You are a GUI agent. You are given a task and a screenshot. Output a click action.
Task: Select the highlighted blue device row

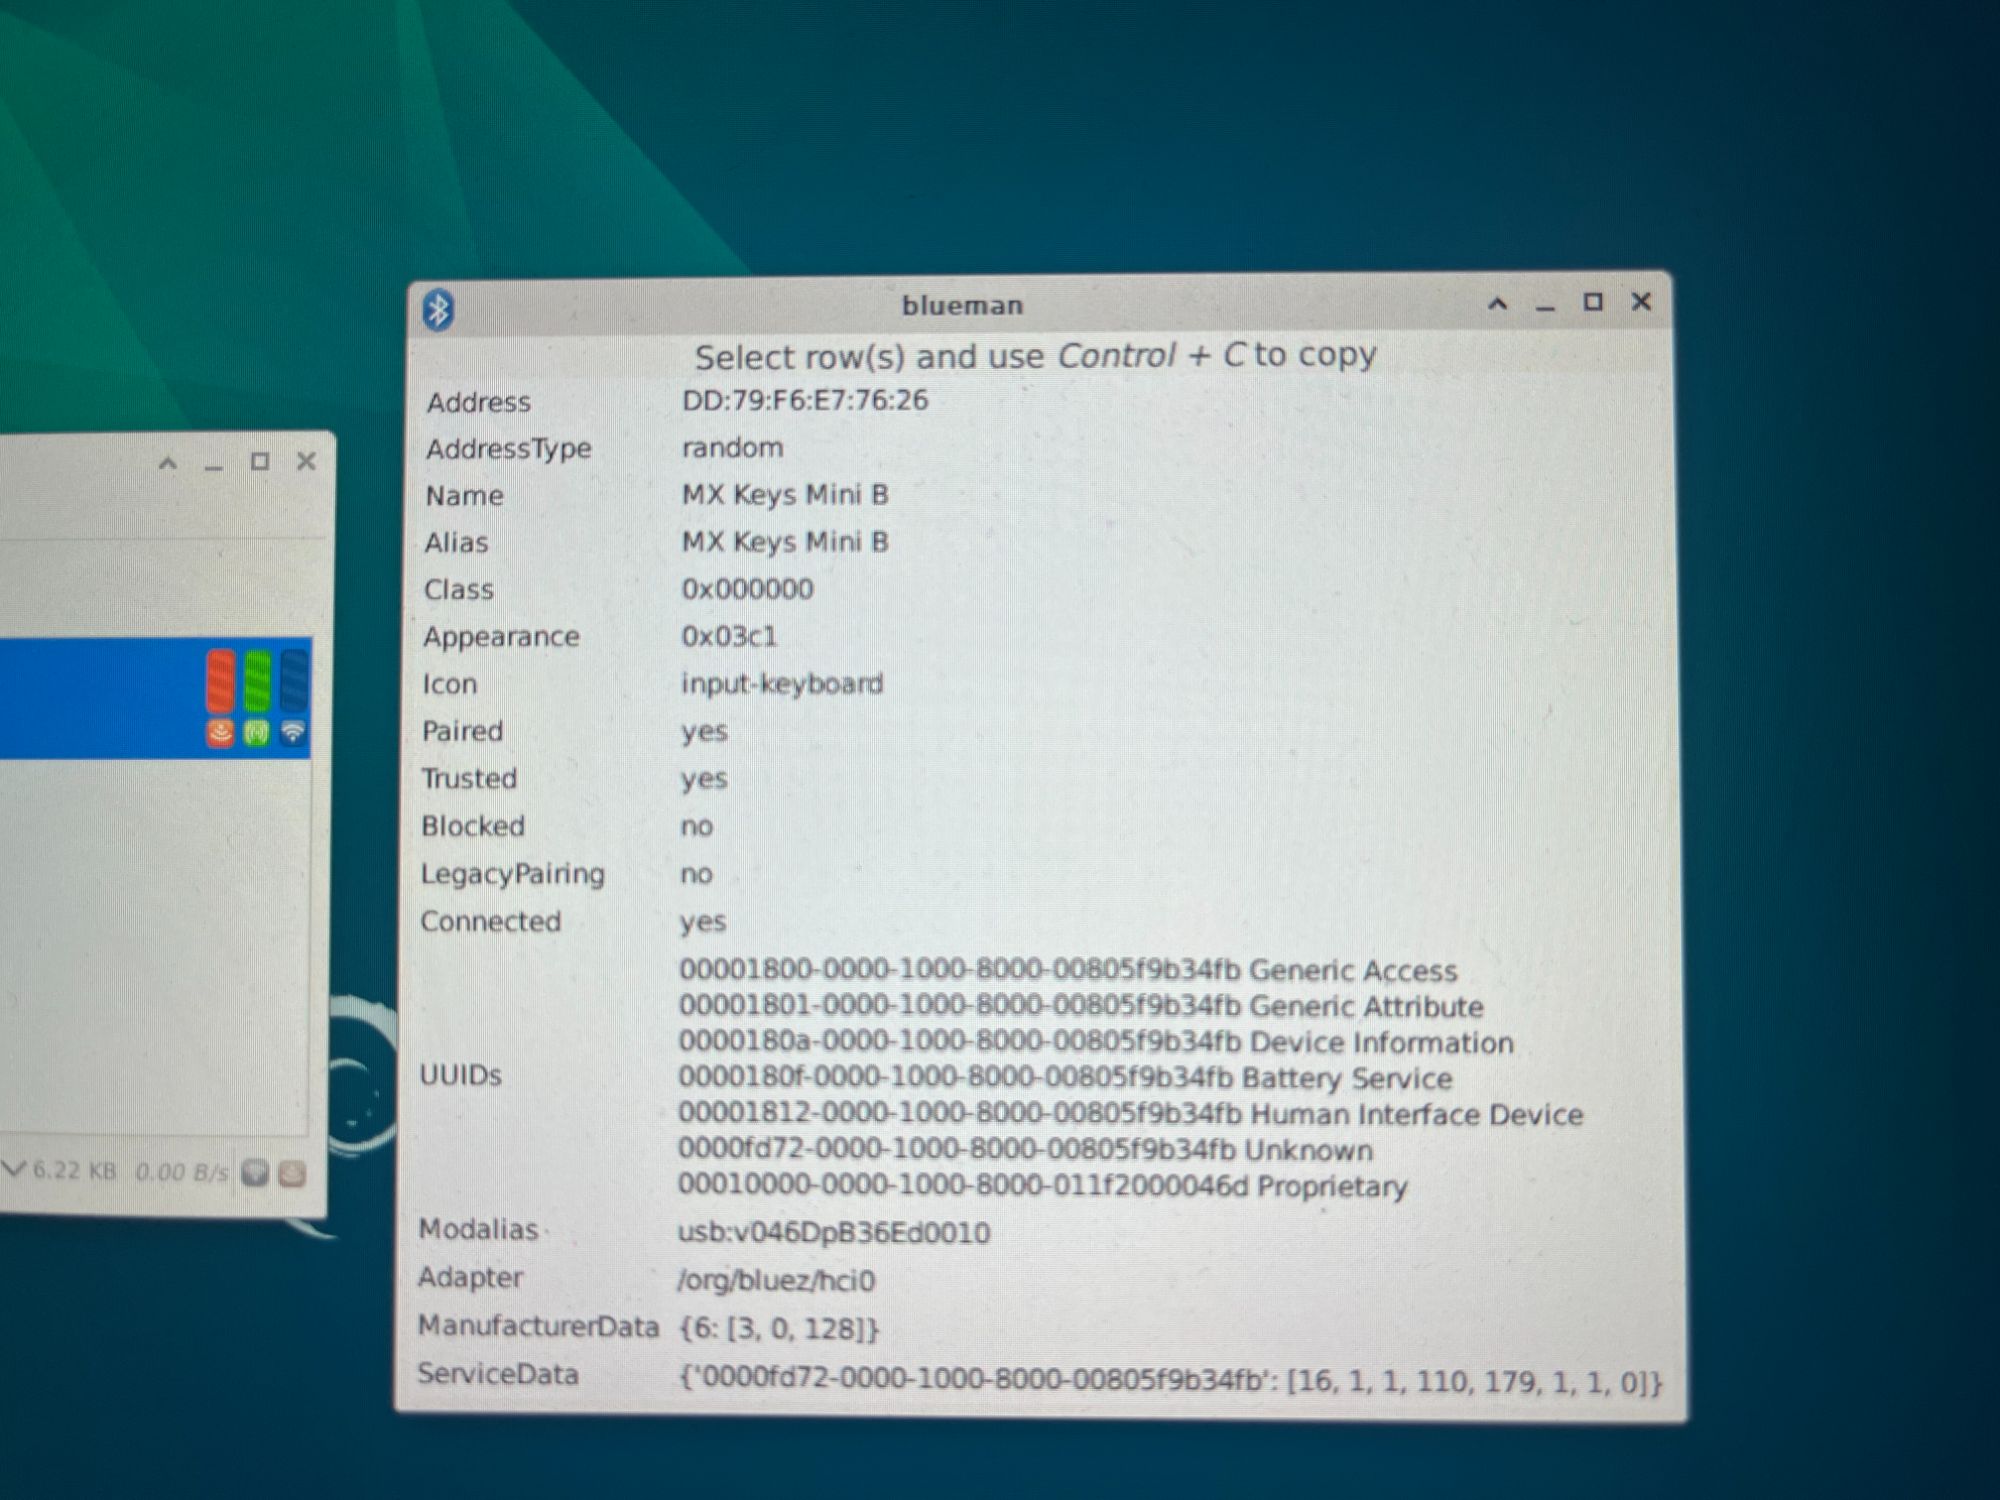pos(155,698)
